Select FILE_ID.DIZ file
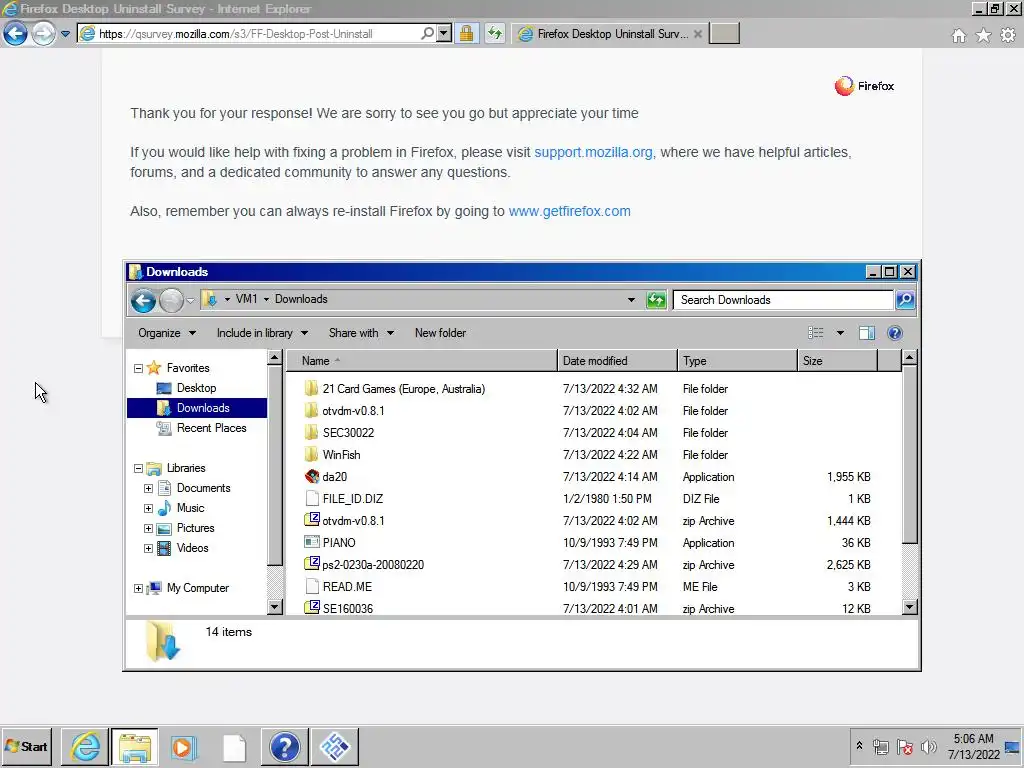Image resolution: width=1024 pixels, height=768 pixels. point(353,499)
